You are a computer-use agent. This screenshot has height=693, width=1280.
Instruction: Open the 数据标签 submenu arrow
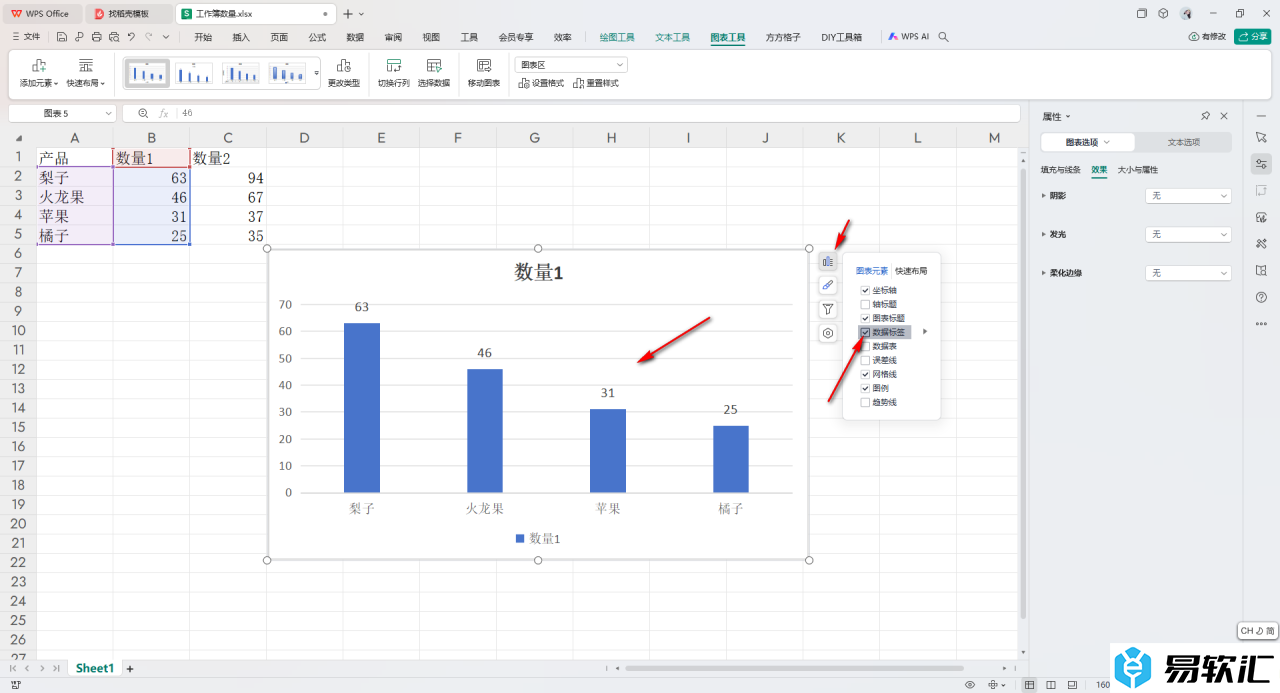[x=925, y=332]
